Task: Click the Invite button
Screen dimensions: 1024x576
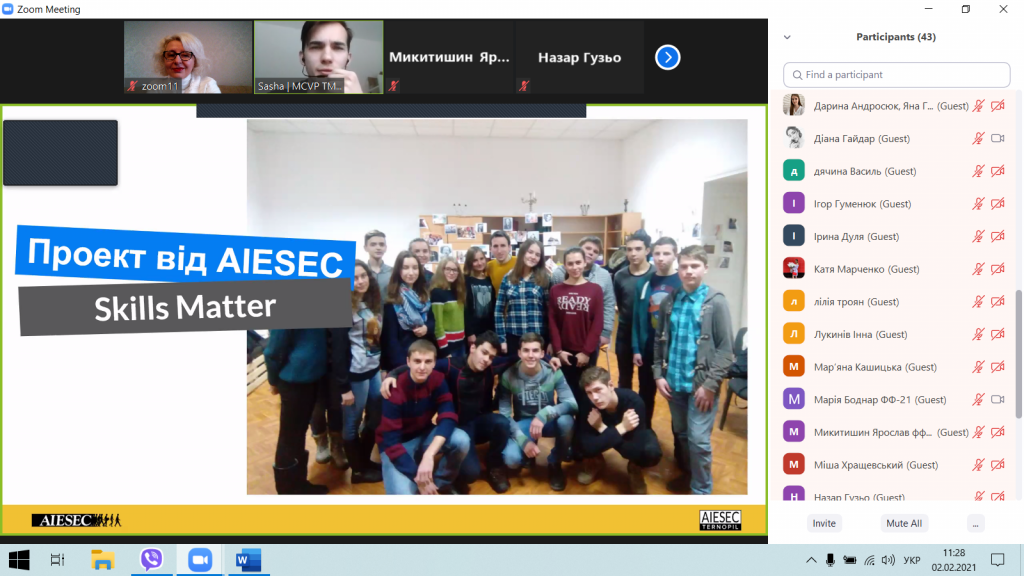Action: pos(824,523)
